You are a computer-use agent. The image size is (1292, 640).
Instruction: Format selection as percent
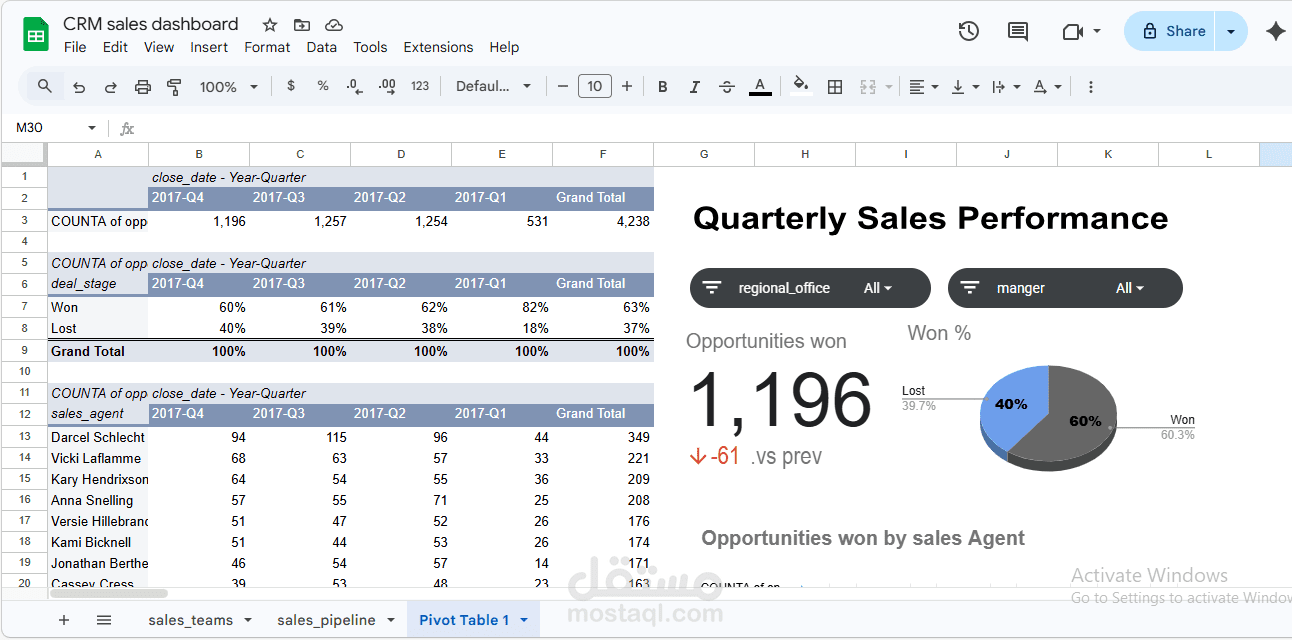coord(322,86)
